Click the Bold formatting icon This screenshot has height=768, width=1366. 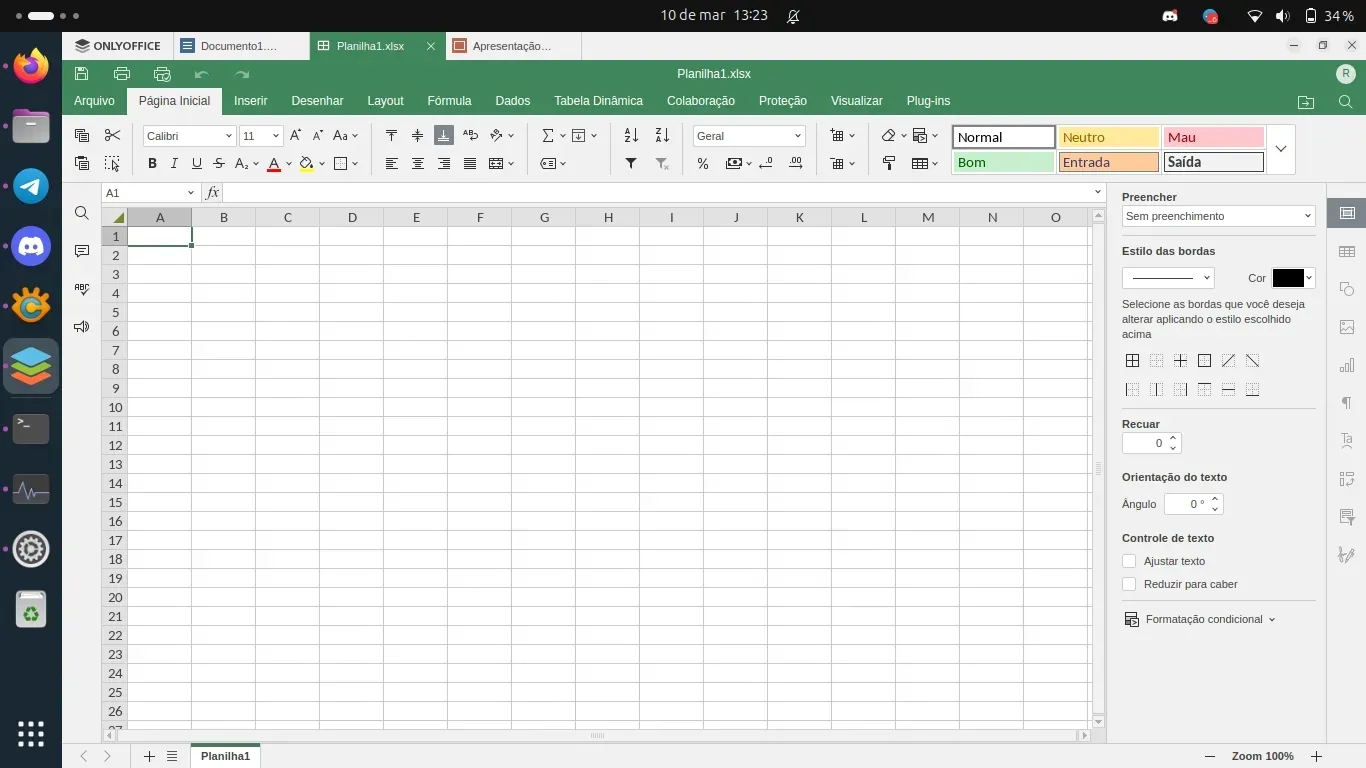pos(152,164)
